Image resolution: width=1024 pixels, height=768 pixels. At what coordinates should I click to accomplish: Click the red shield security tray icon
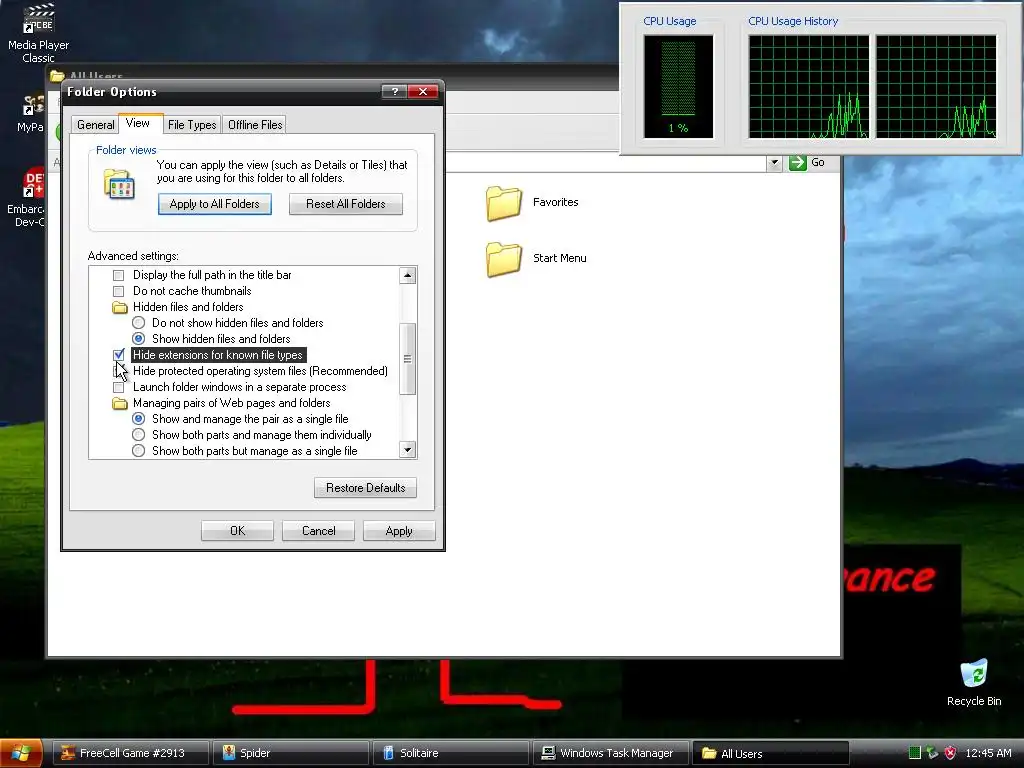coord(950,753)
